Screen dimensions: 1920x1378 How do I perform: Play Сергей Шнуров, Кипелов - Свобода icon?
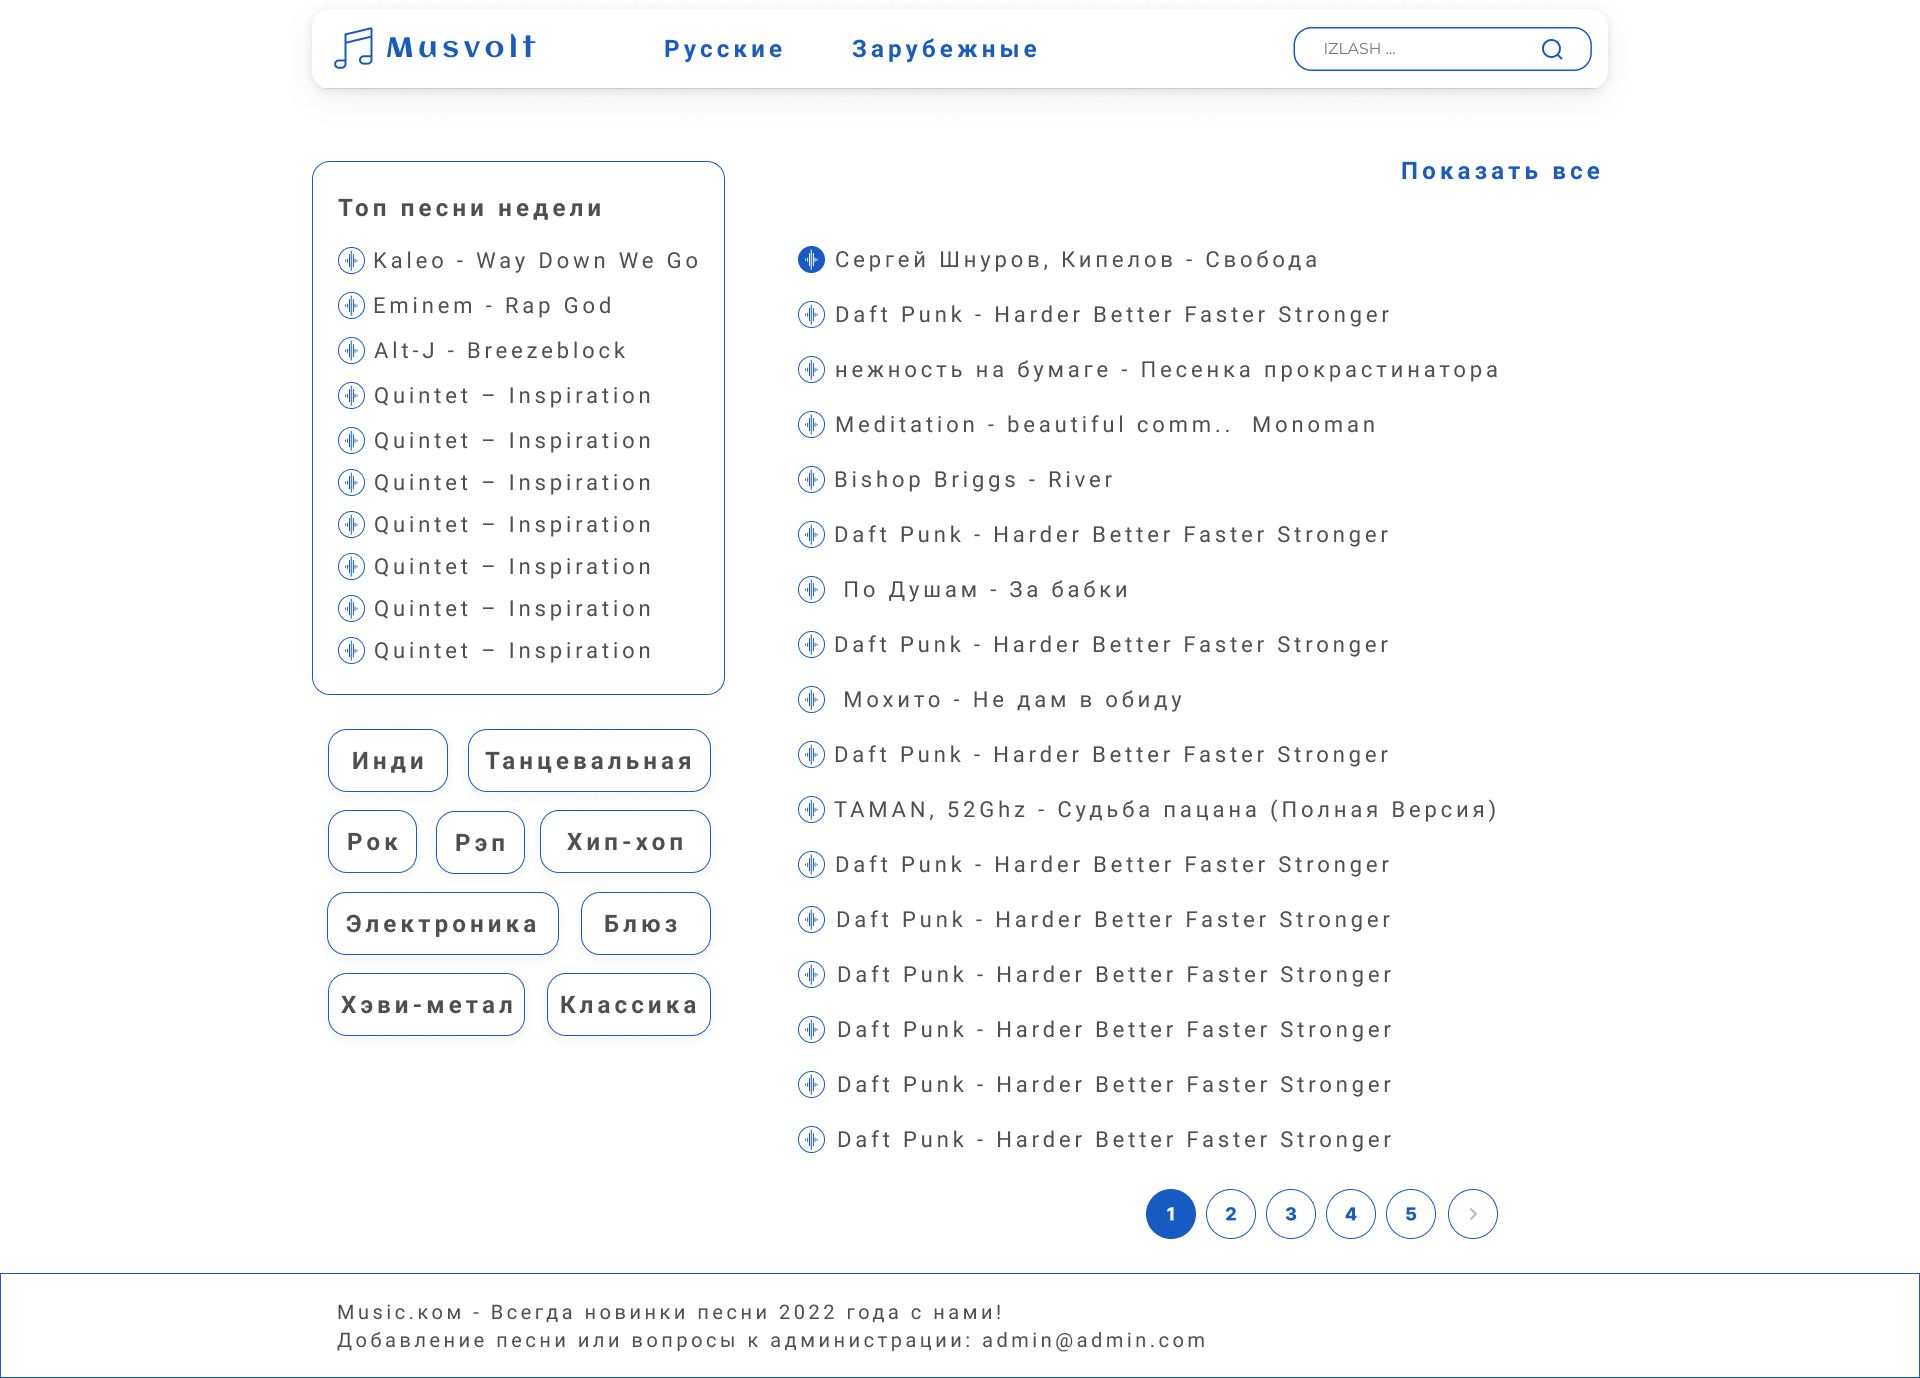coord(811,260)
